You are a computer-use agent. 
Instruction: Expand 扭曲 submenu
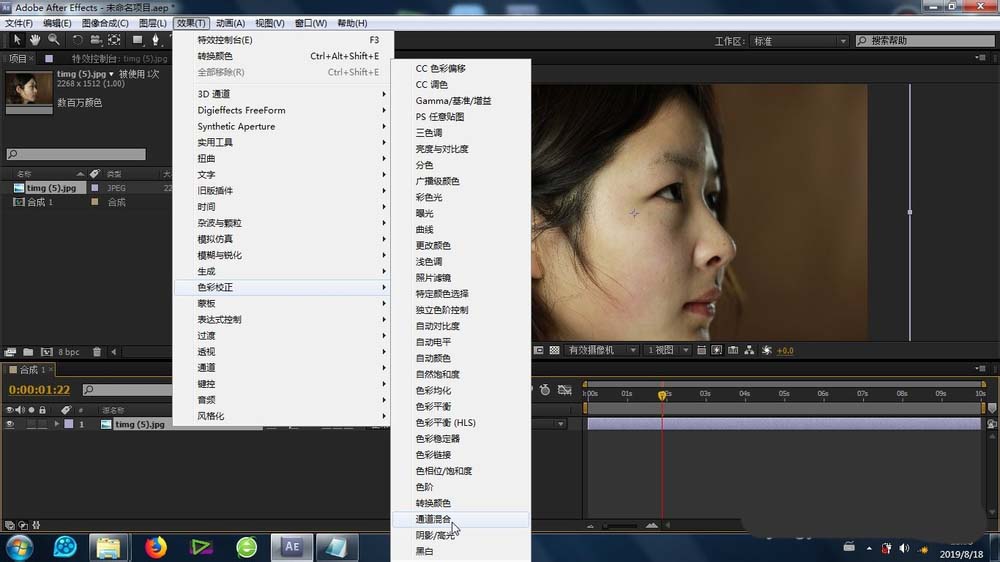tap(284, 158)
